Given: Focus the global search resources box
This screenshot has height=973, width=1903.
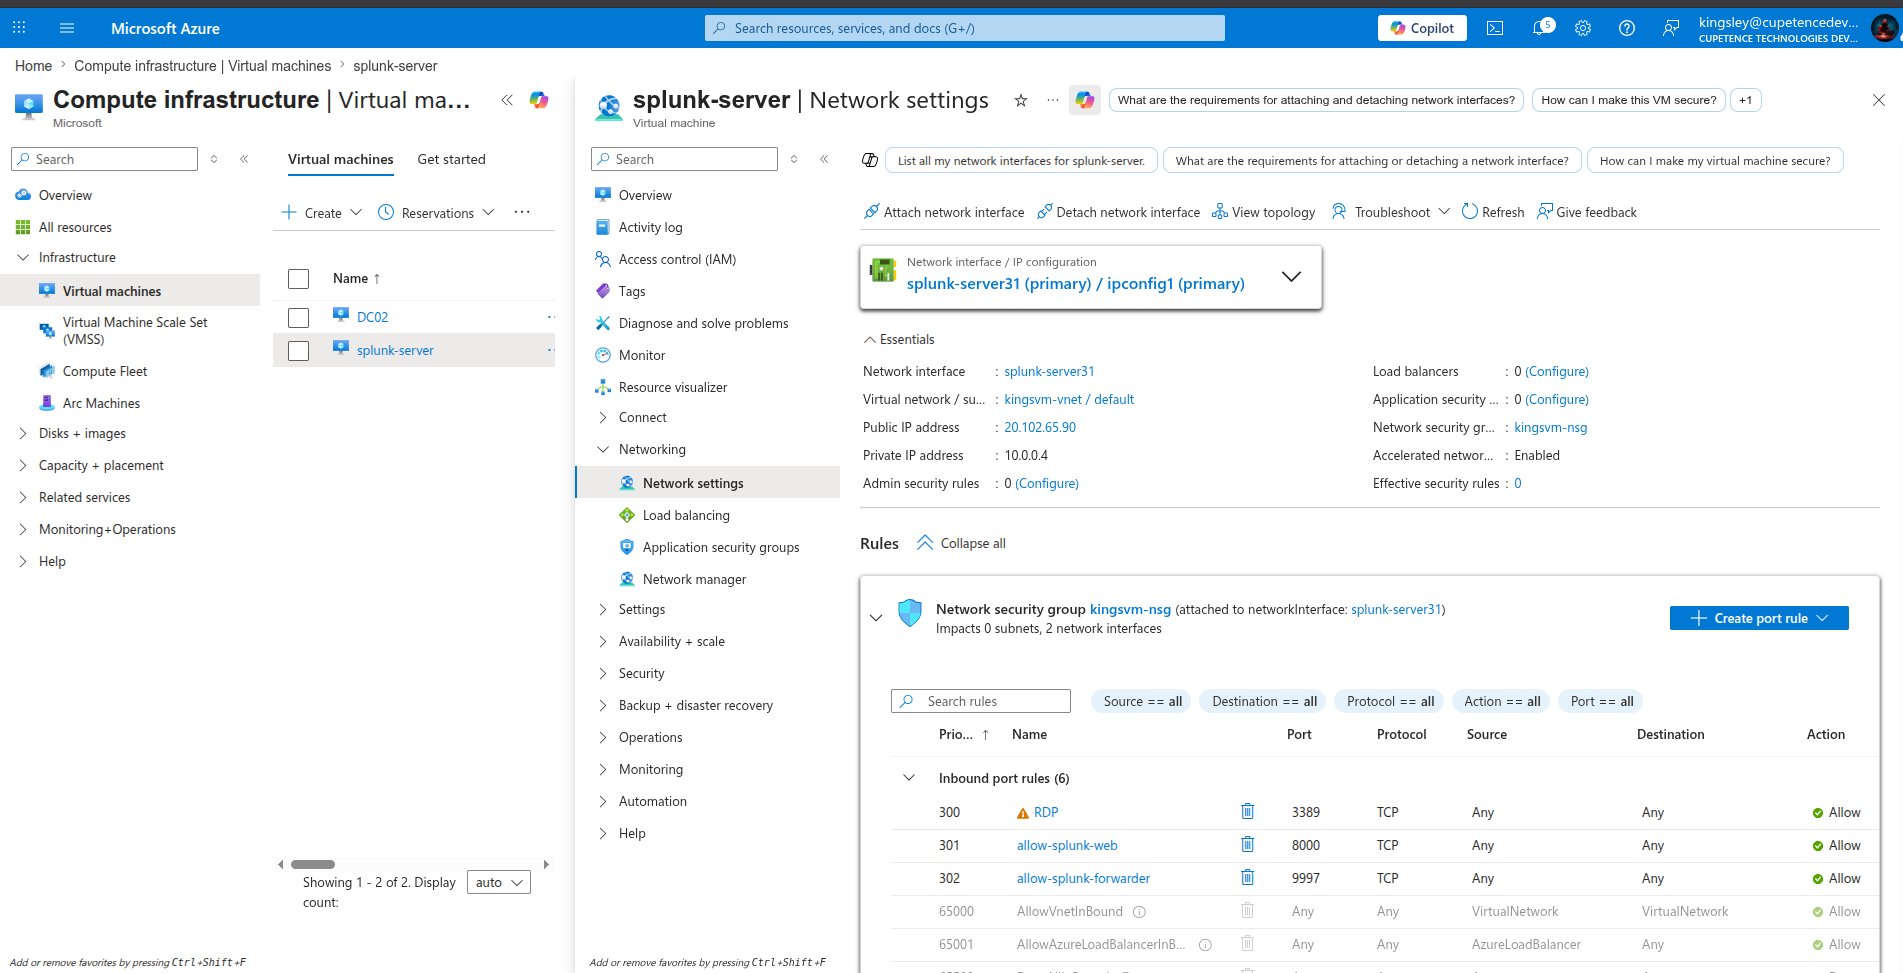Looking at the screenshot, I should (964, 28).
